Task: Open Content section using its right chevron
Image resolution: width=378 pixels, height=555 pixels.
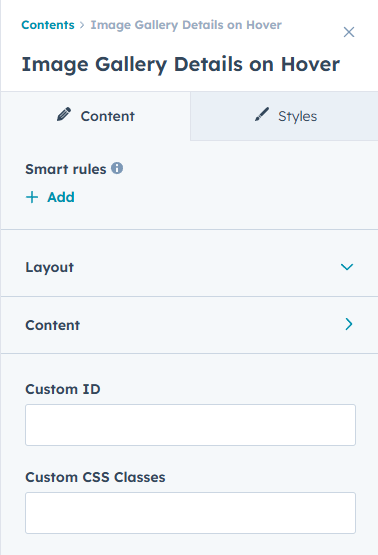Action: point(349,324)
